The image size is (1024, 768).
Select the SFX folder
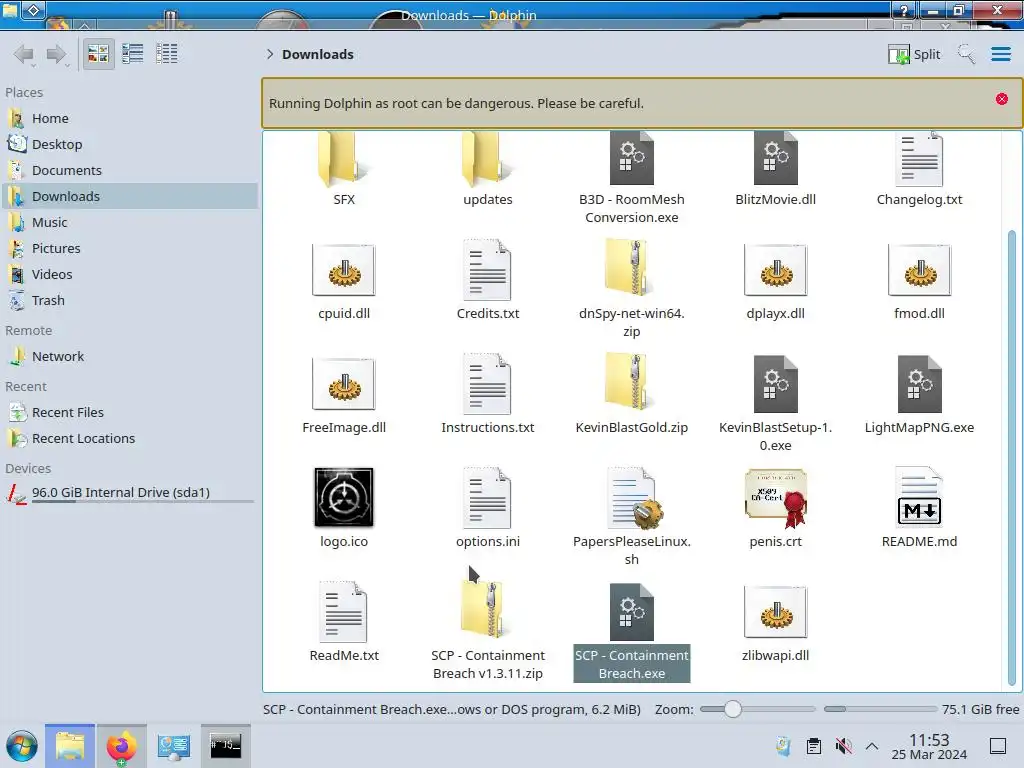click(344, 169)
